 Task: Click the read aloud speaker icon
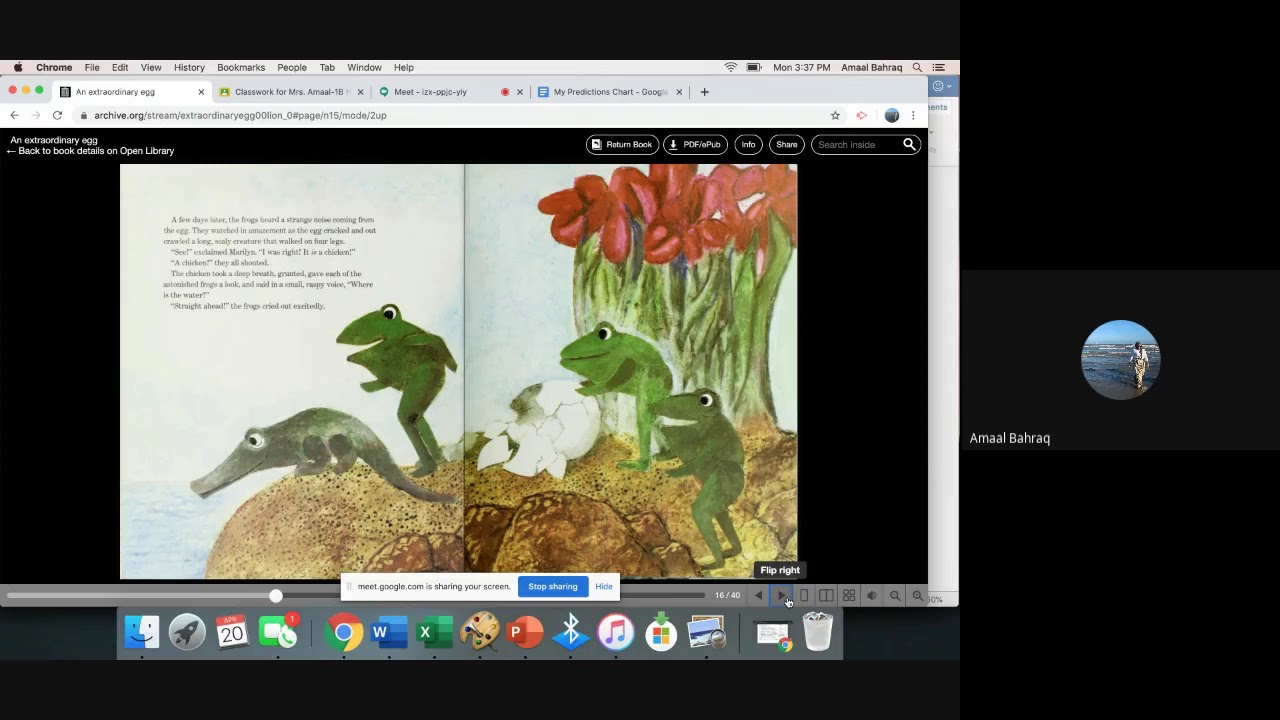point(872,596)
